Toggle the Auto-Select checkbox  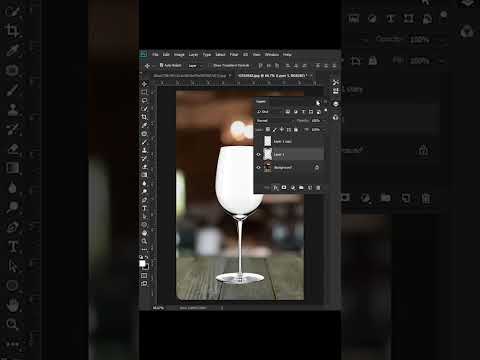coord(161,65)
